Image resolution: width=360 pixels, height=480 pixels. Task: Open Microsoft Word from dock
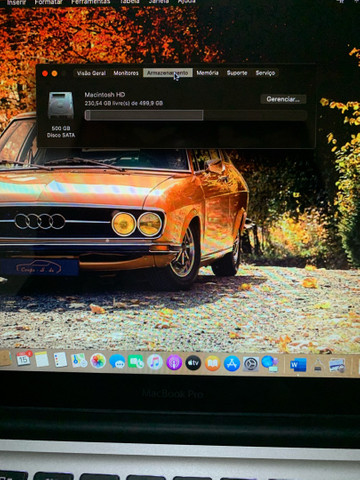[x=298, y=365]
